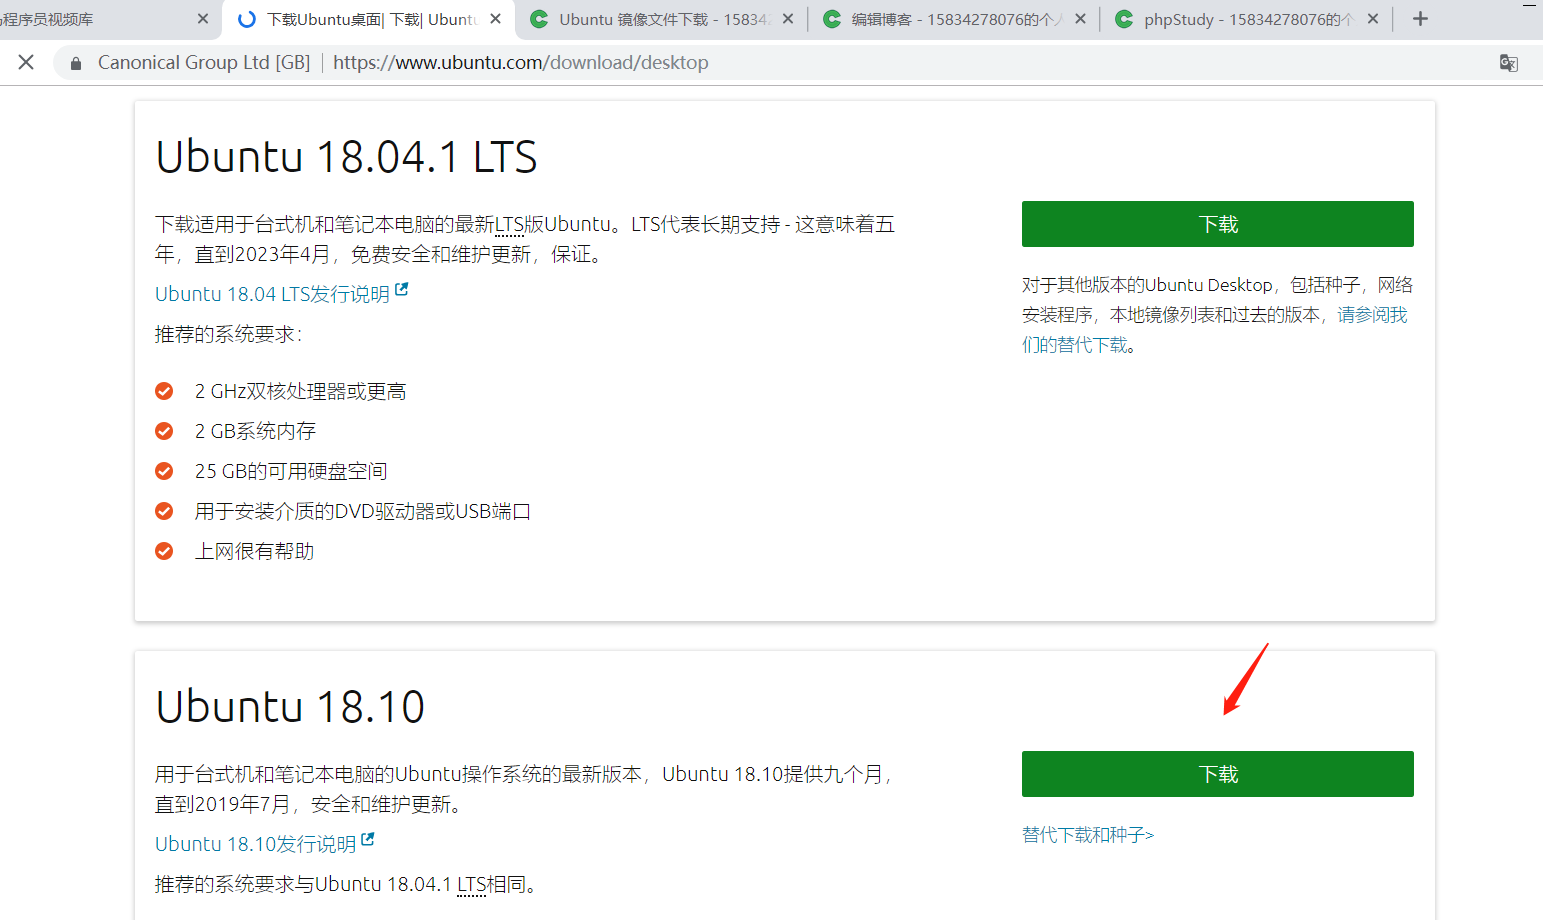The image size is (1543, 920).
Task: Close the phpStudy tab
Action: [x=1373, y=19]
